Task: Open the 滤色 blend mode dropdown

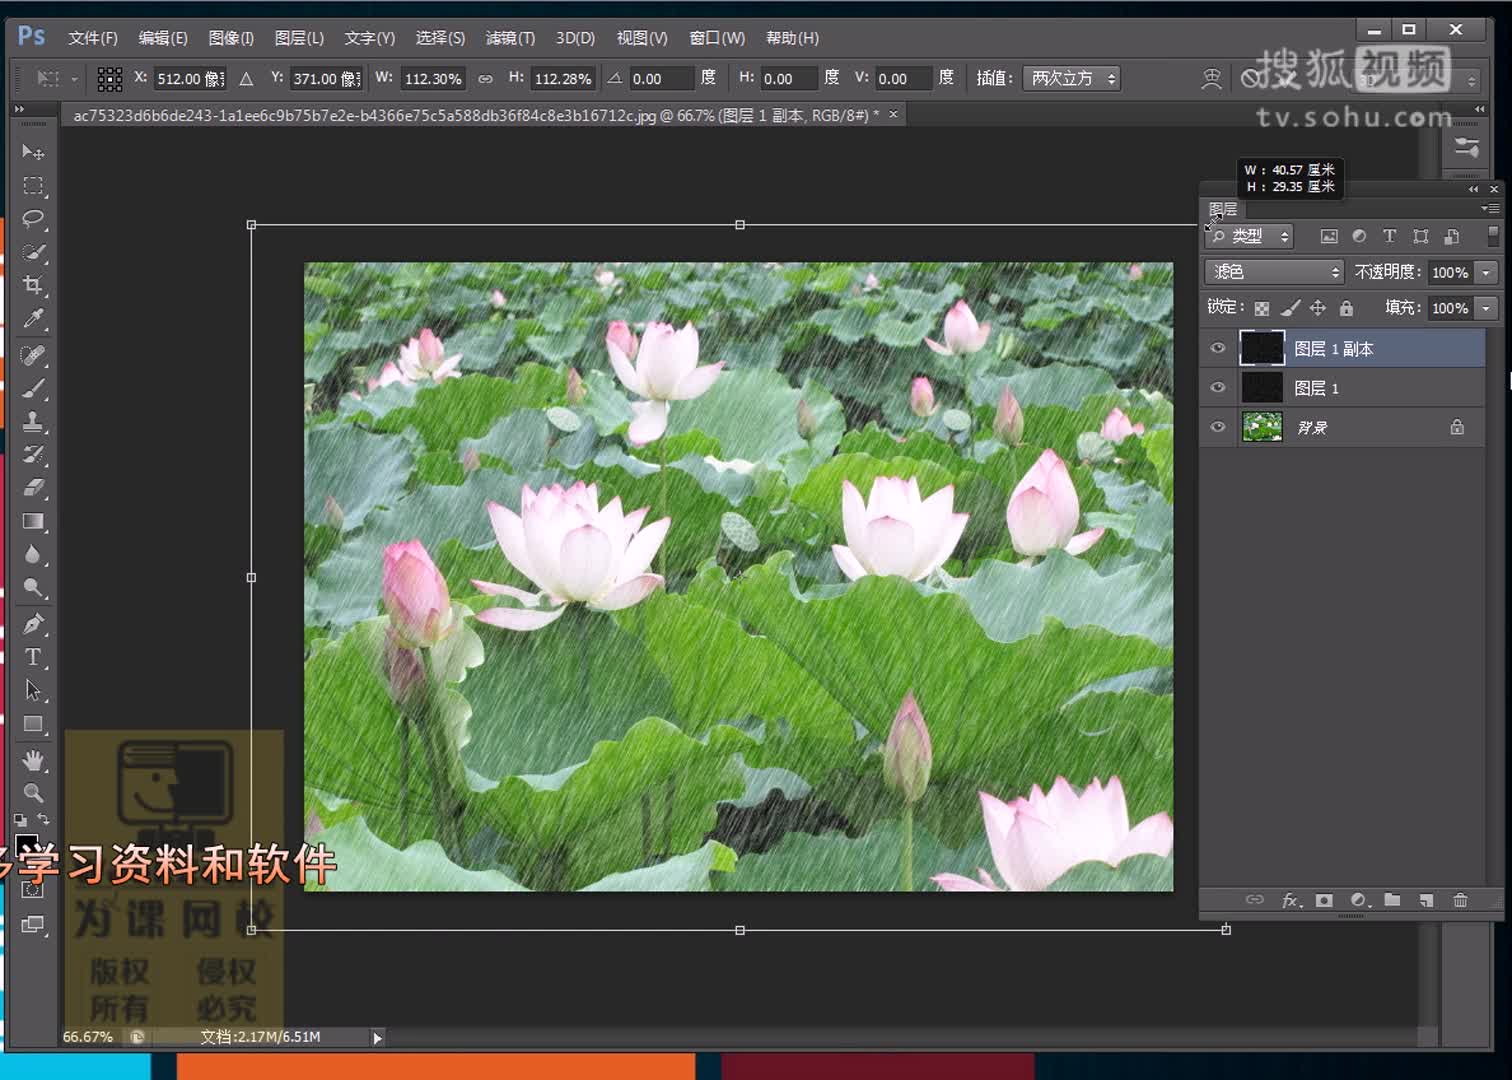Action: point(1274,272)
